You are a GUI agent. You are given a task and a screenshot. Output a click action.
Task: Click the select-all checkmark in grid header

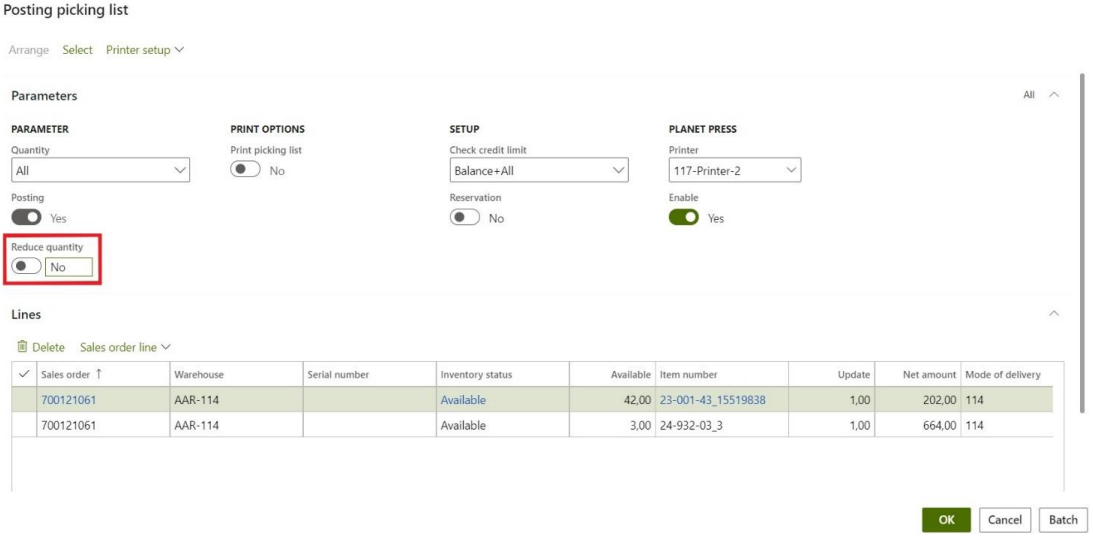click(24, 375)
